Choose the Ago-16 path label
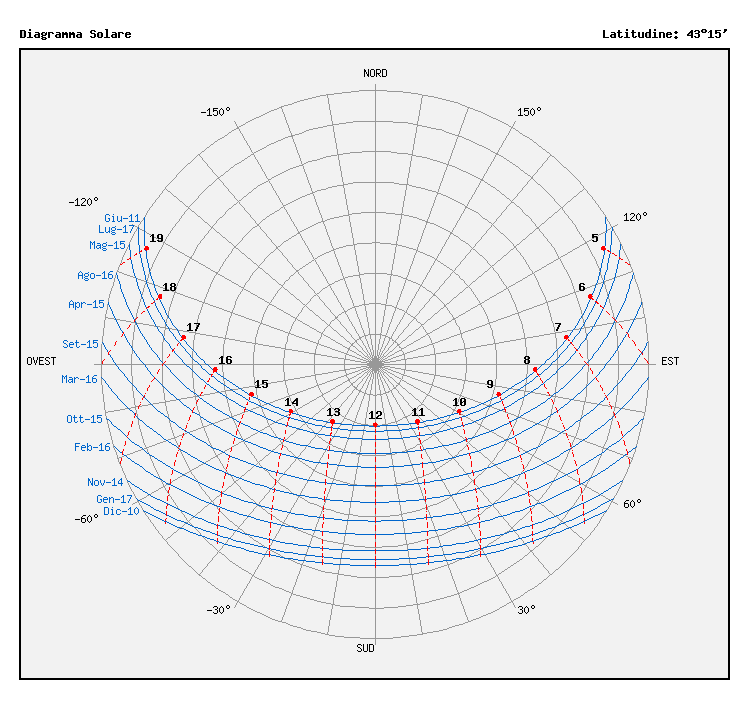Screen dimensions: 742x702 click(x=95, y=275)
